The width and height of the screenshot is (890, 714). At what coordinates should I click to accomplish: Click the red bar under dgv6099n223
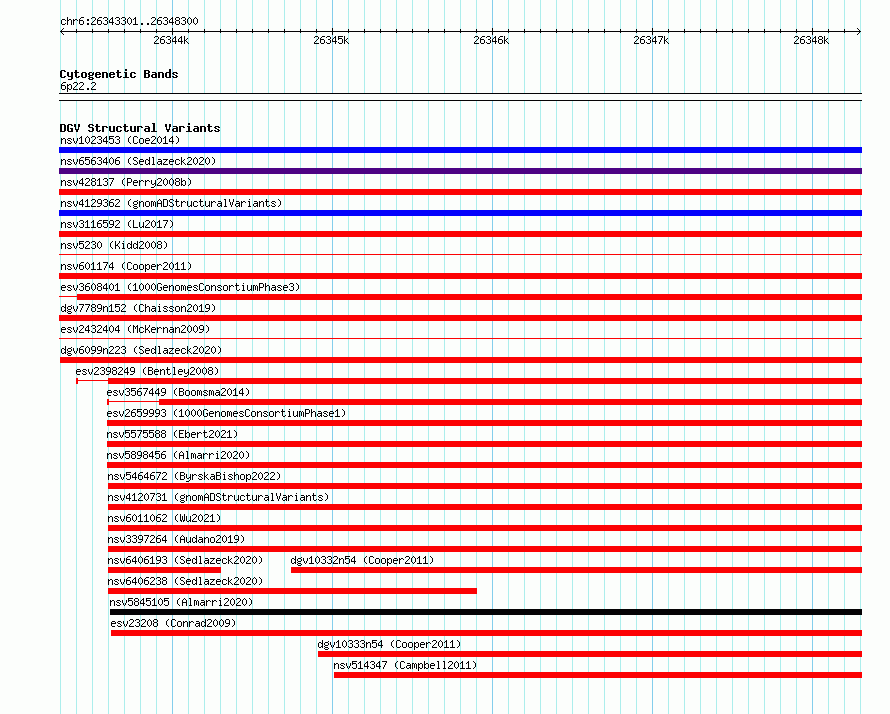tap(460, 360)
